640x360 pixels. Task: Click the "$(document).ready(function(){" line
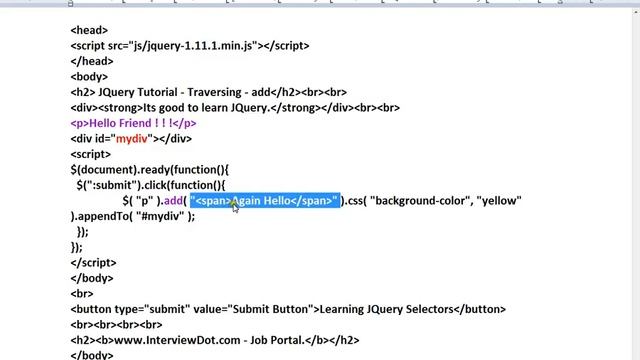click(x=150, y=170)
